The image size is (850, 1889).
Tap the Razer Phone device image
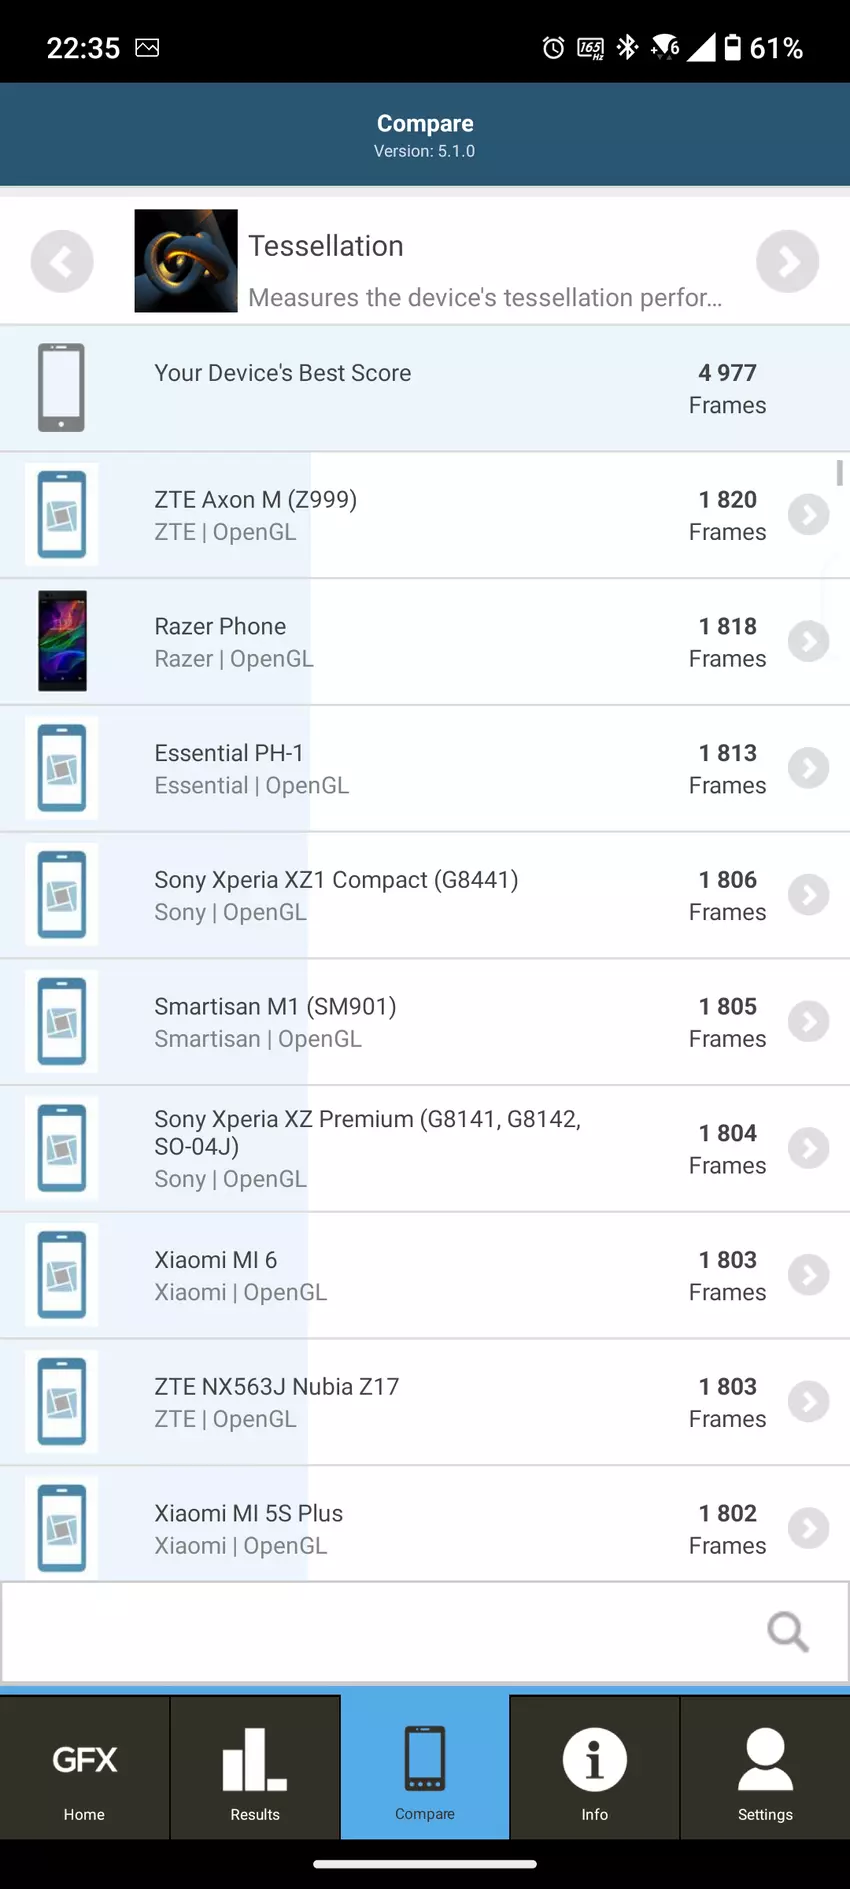point(62,641)
